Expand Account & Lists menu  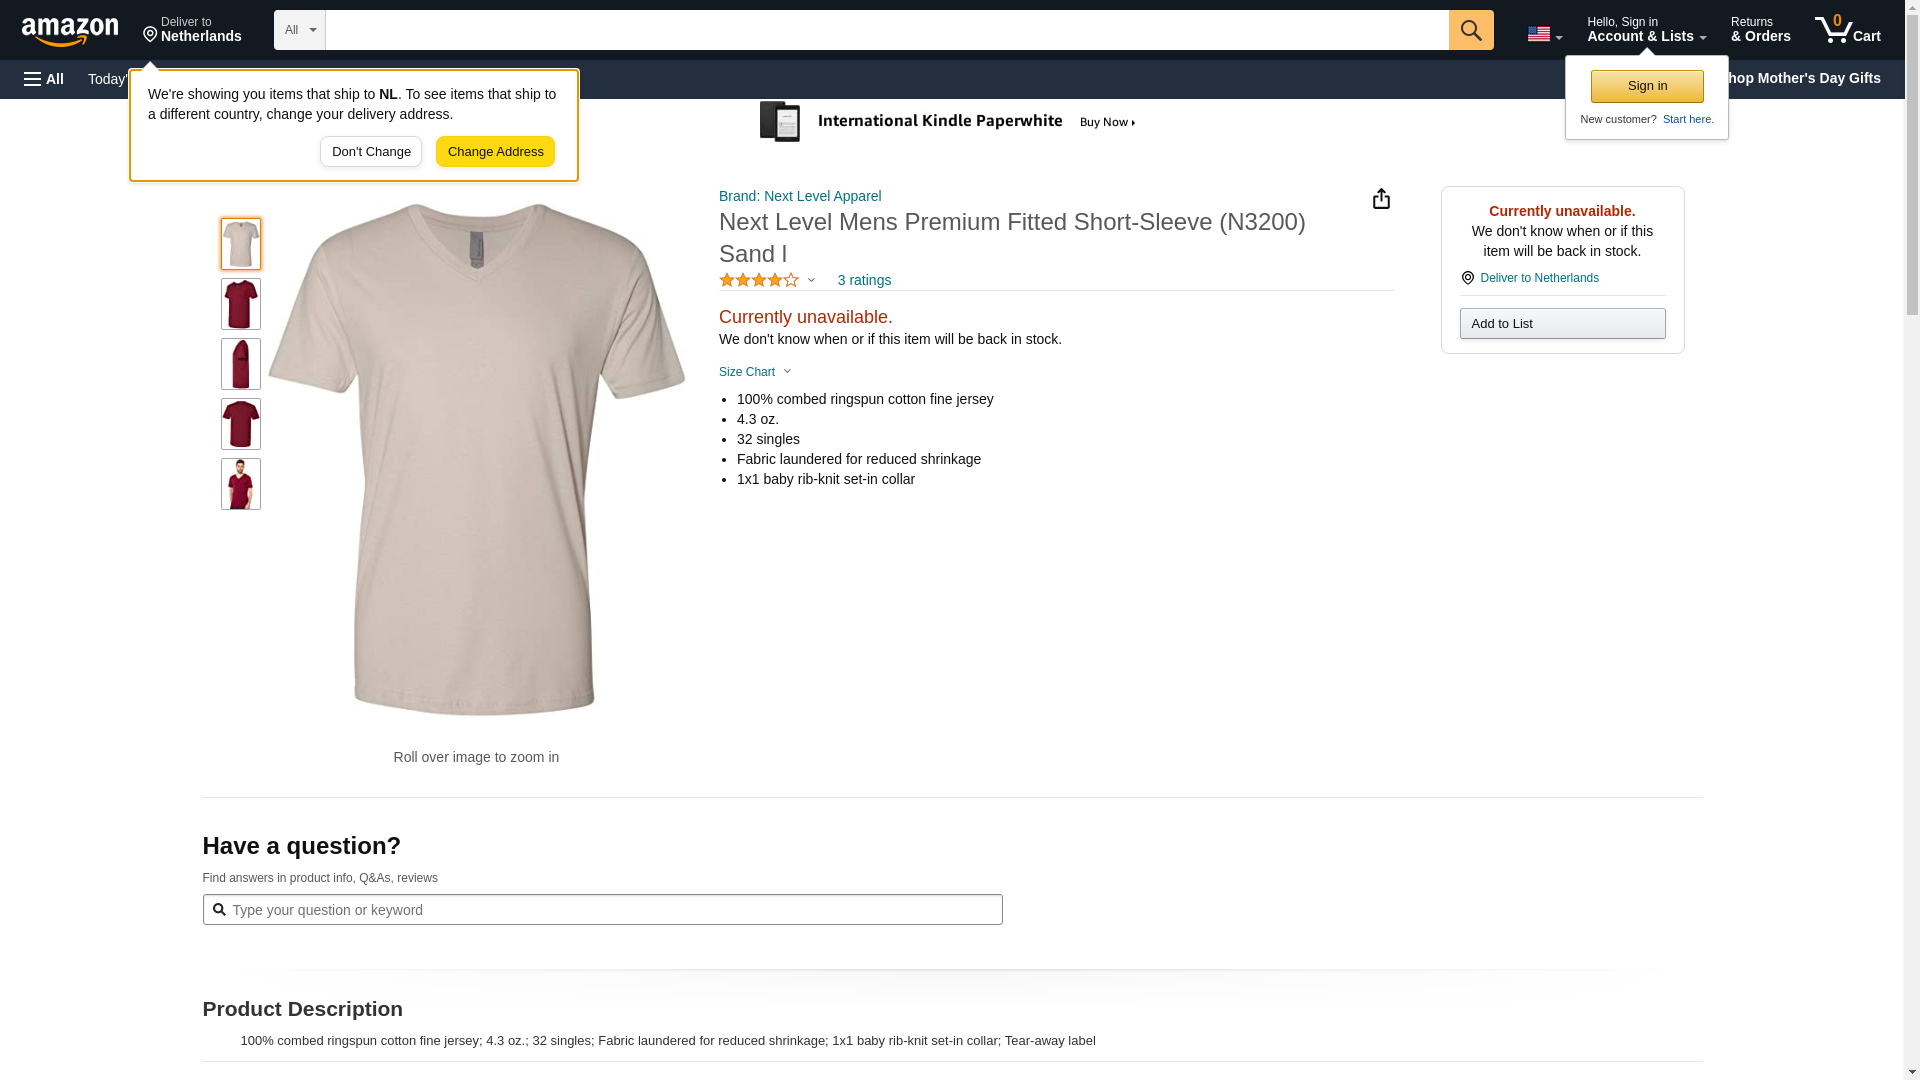(x=1646, y=30)
